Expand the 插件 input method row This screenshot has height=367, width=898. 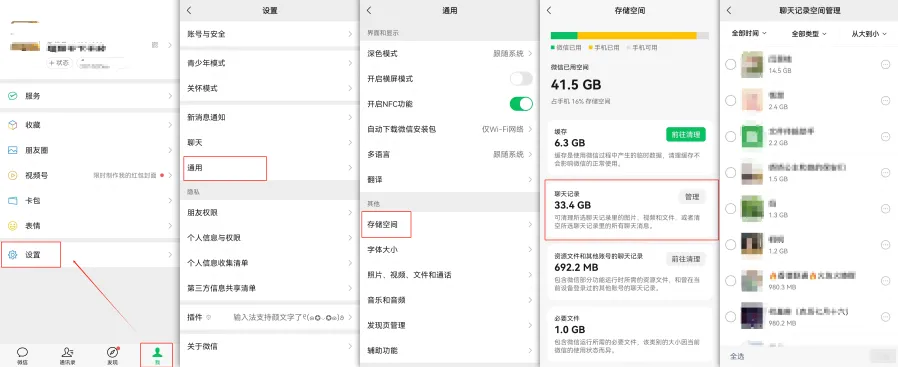270,317
